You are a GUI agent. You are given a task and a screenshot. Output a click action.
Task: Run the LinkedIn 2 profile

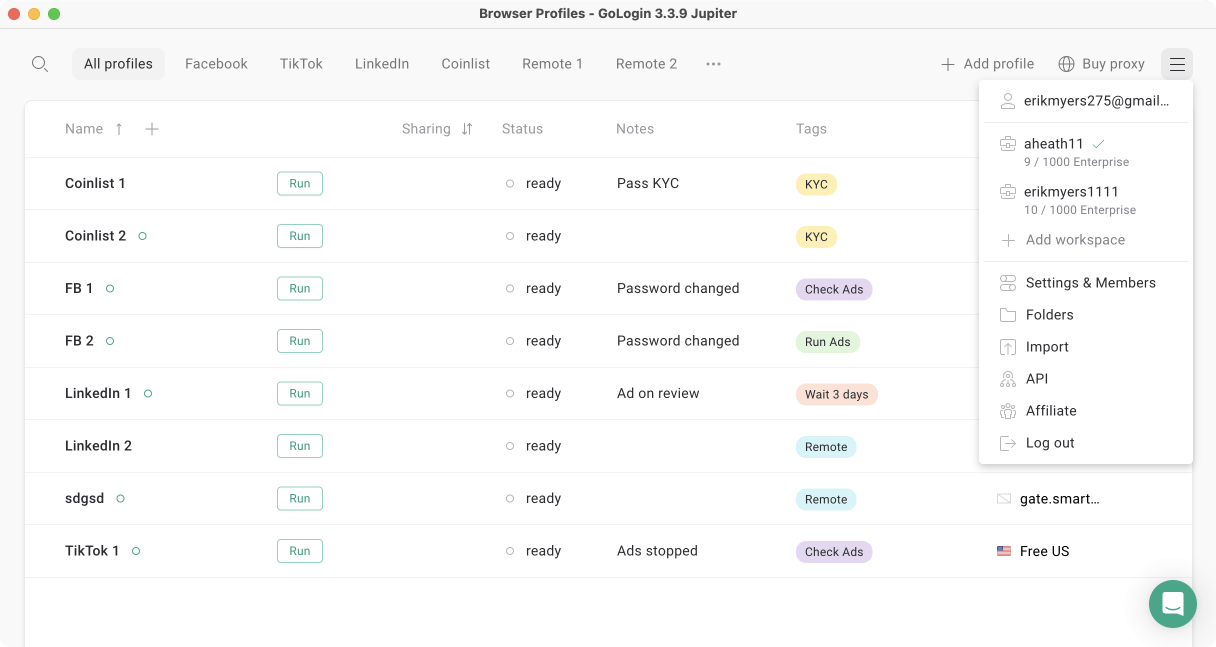point(300,446)
